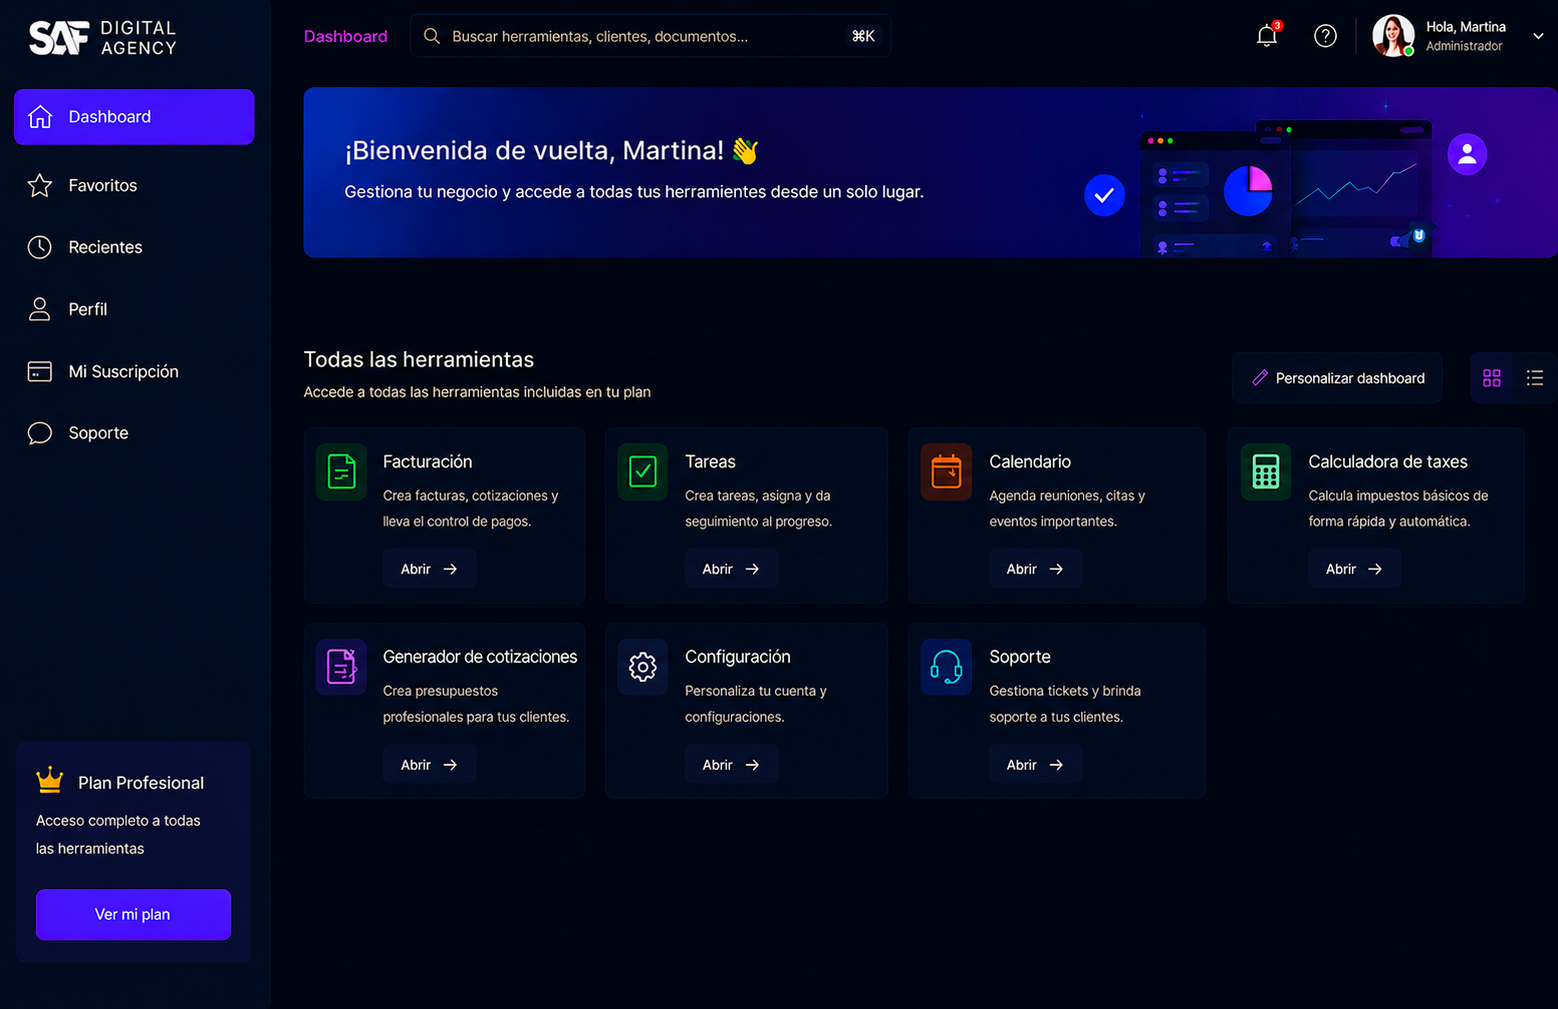Screen dimensions: 1558x1009
Task: Click the Ver mi plan button
Action: (133, 914)
